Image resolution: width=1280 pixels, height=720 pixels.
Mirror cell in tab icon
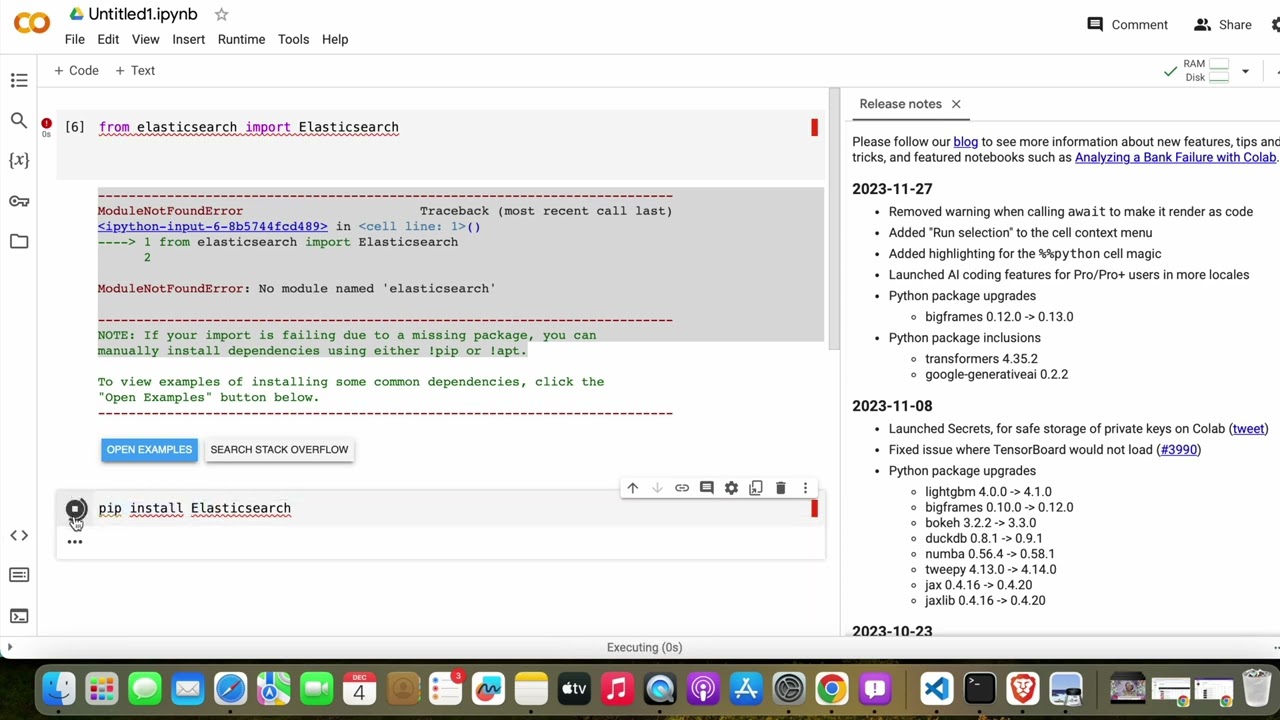756,488
